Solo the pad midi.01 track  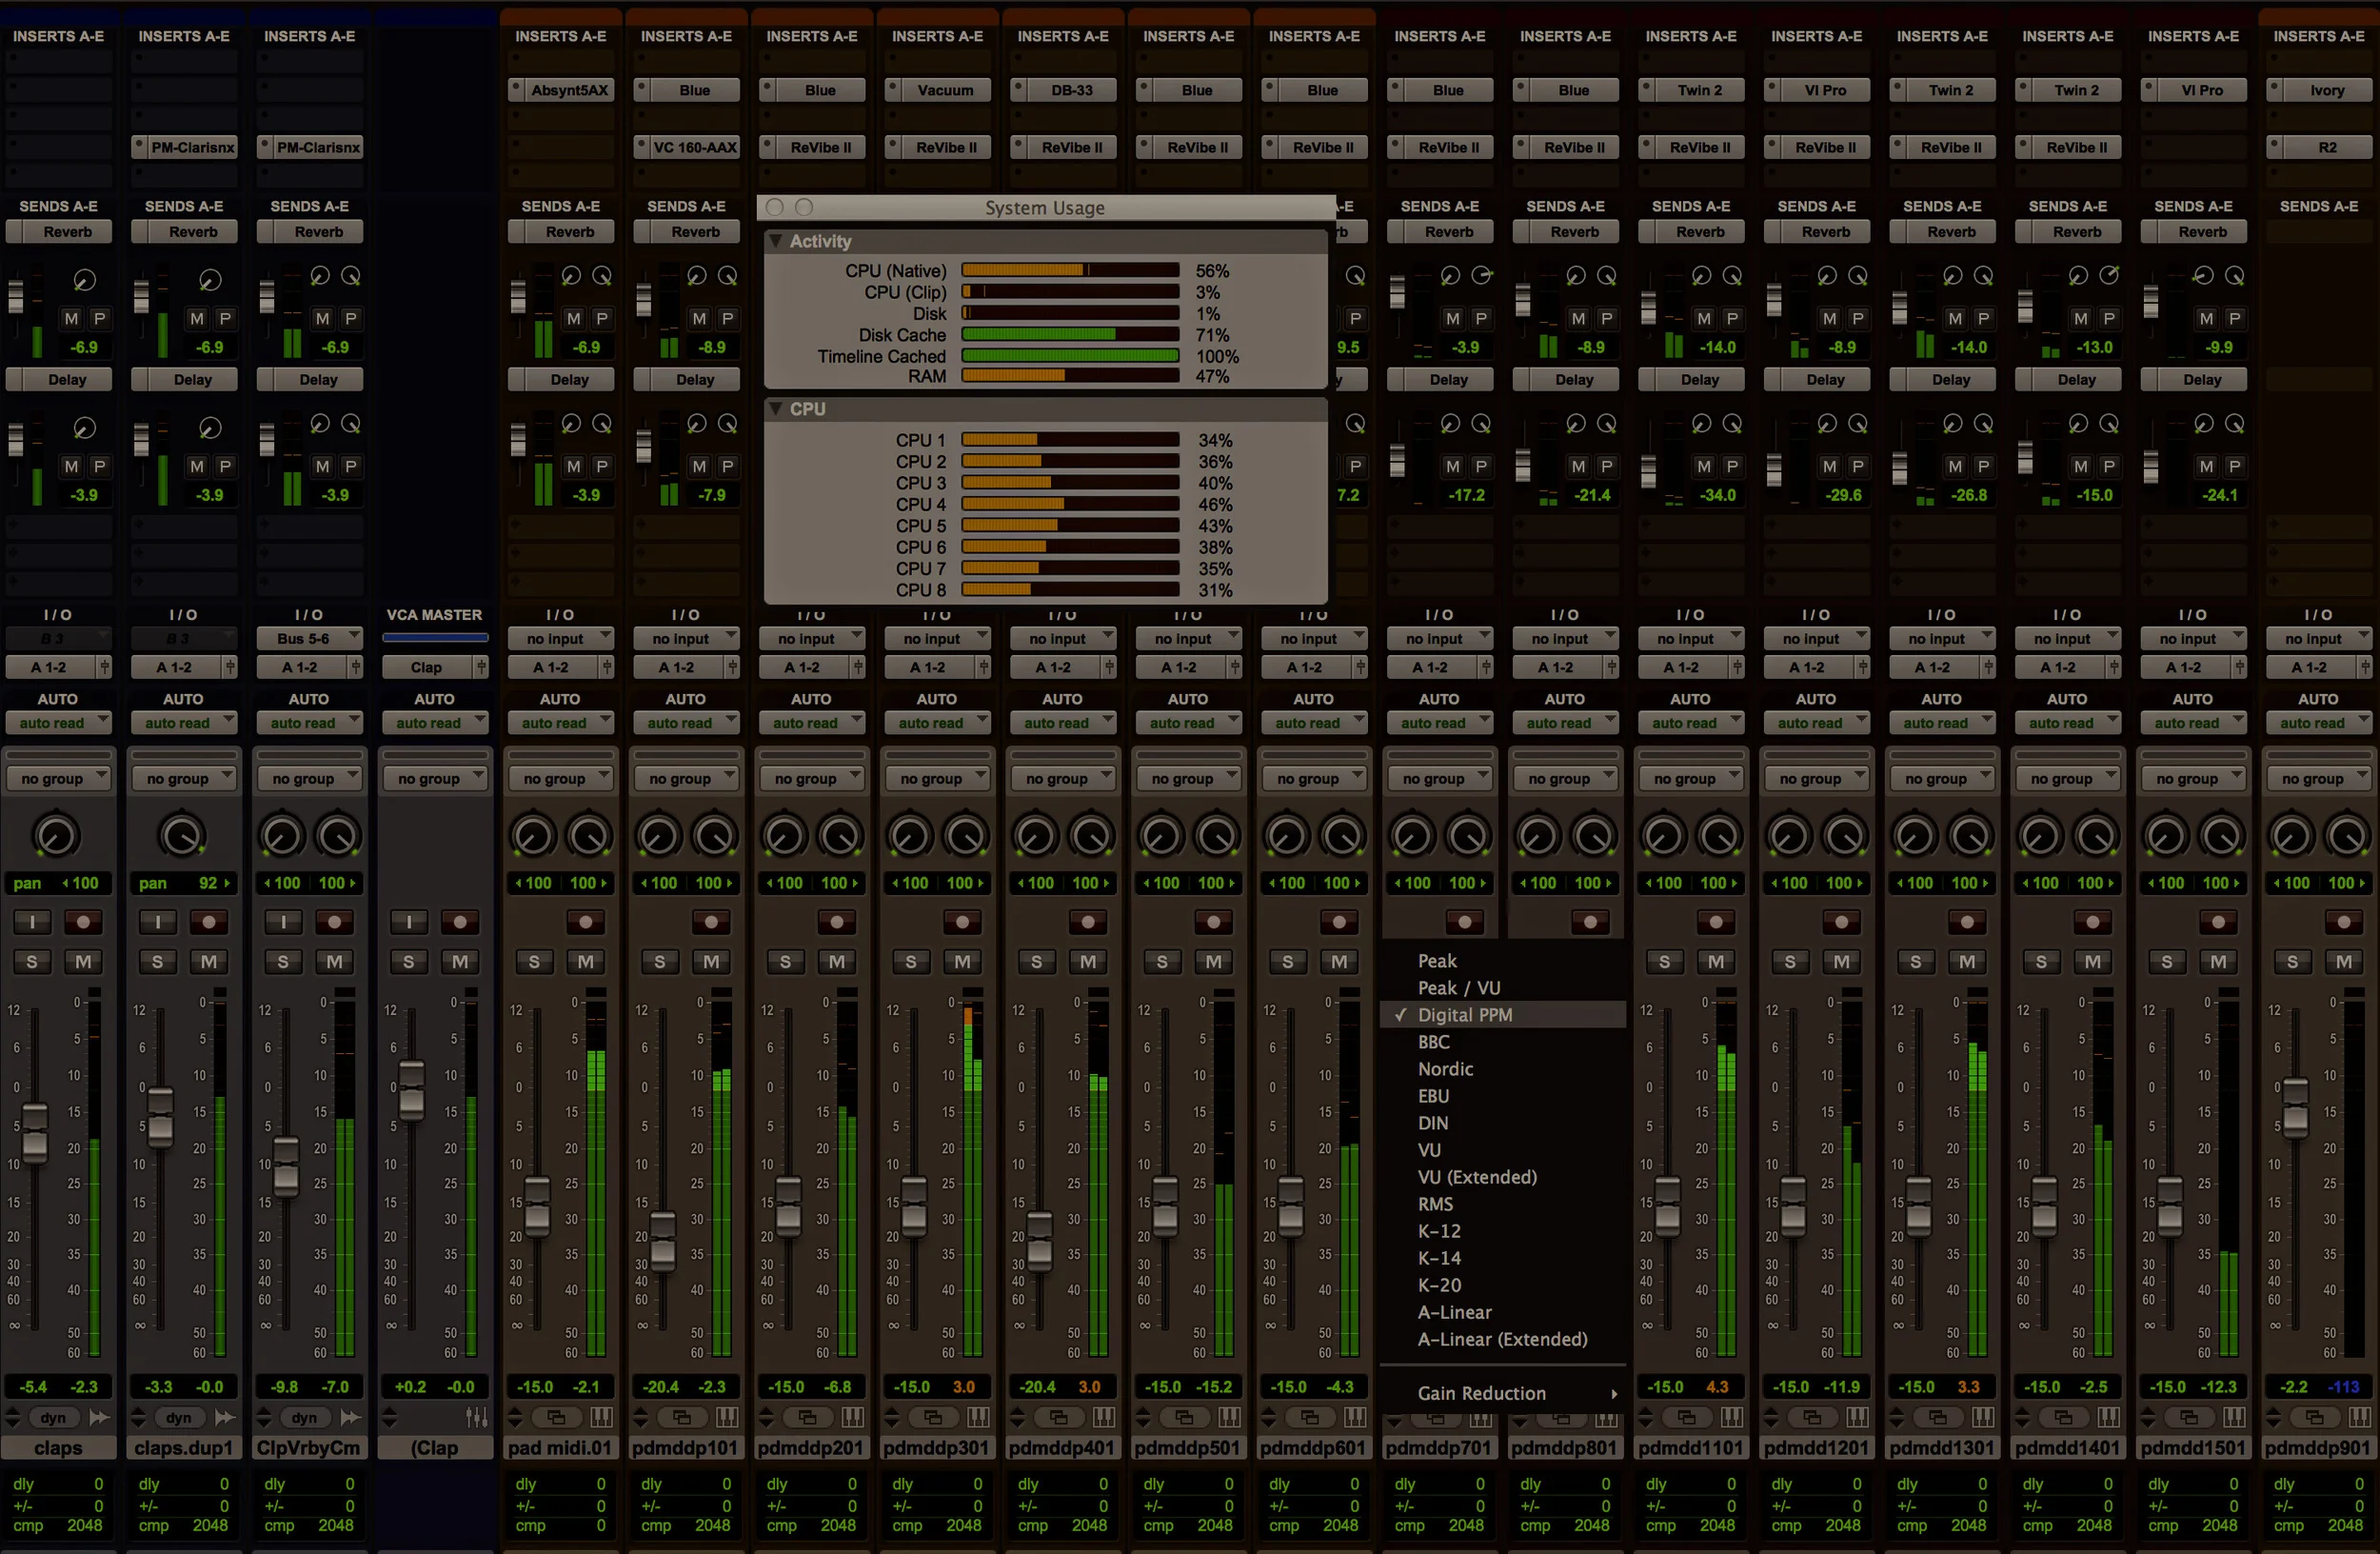point(534,961)
